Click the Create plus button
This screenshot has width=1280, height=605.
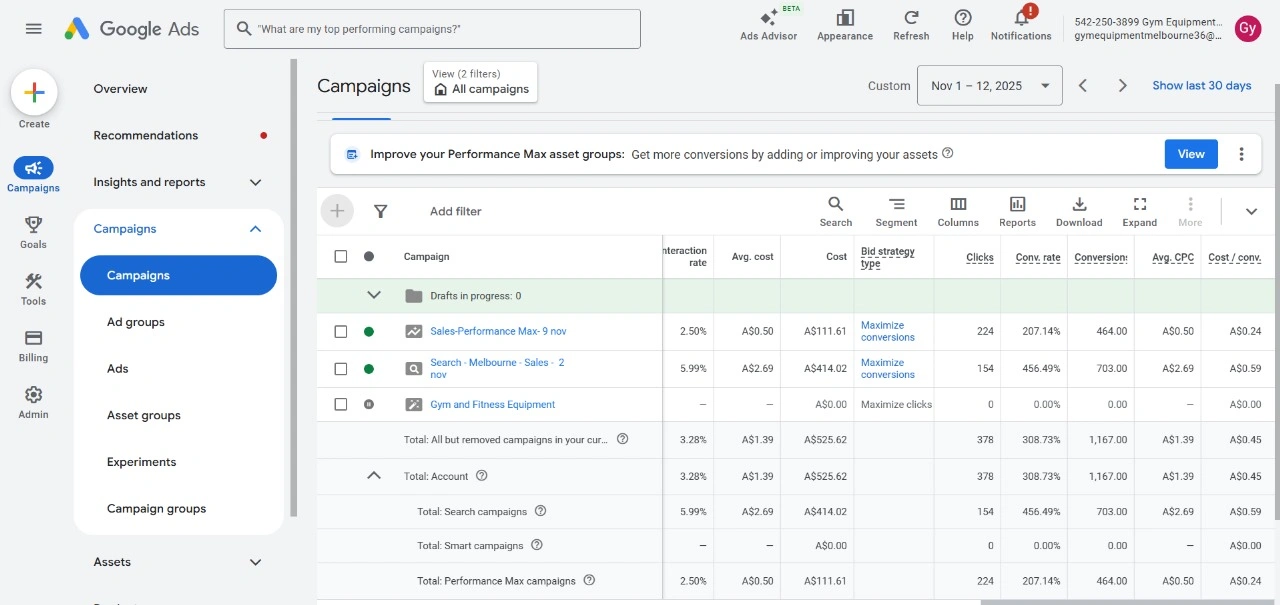click(34, 93)
